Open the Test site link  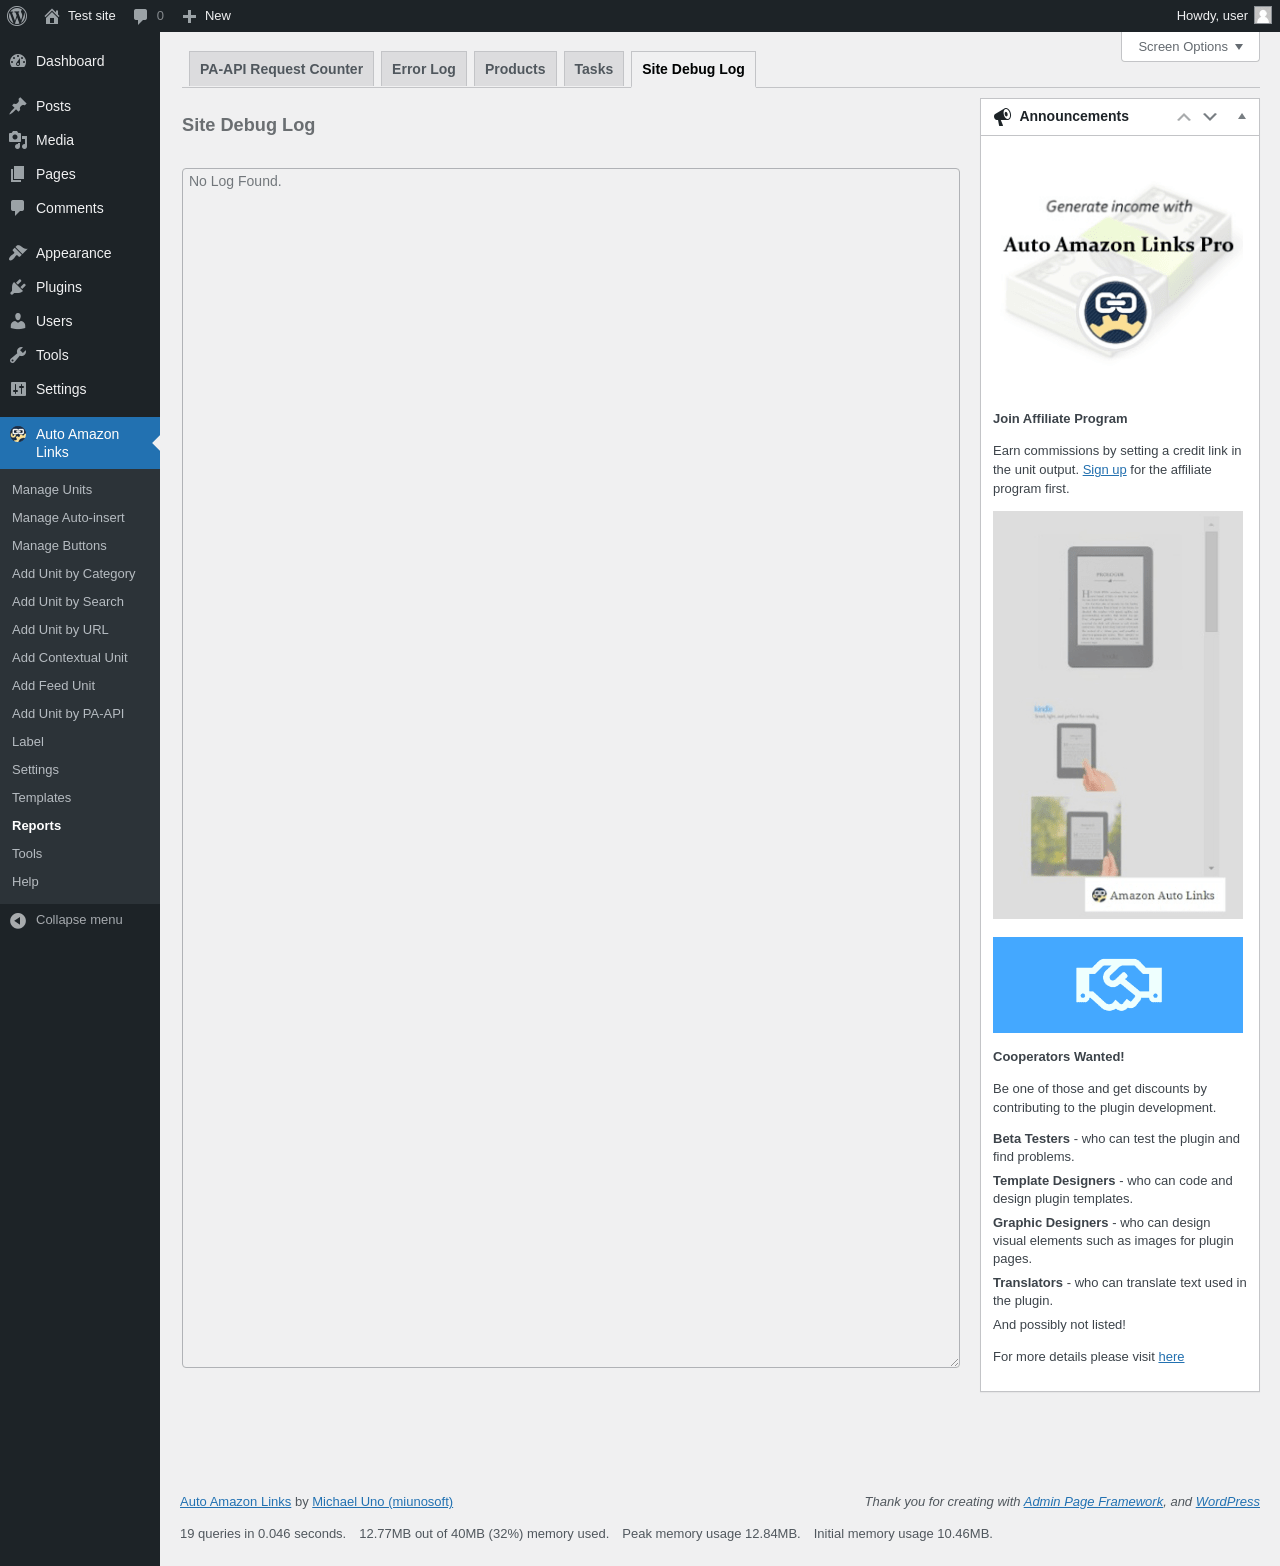click(x=80, y=16)
